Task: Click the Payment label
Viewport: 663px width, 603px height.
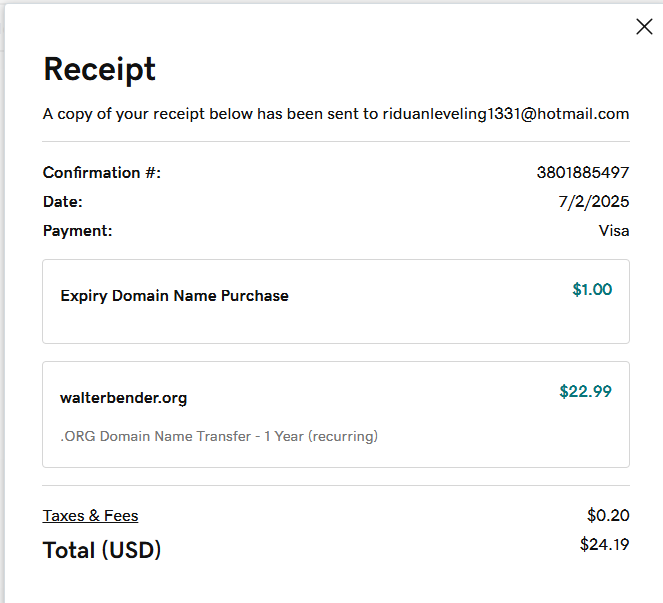Action: point(77,231)
